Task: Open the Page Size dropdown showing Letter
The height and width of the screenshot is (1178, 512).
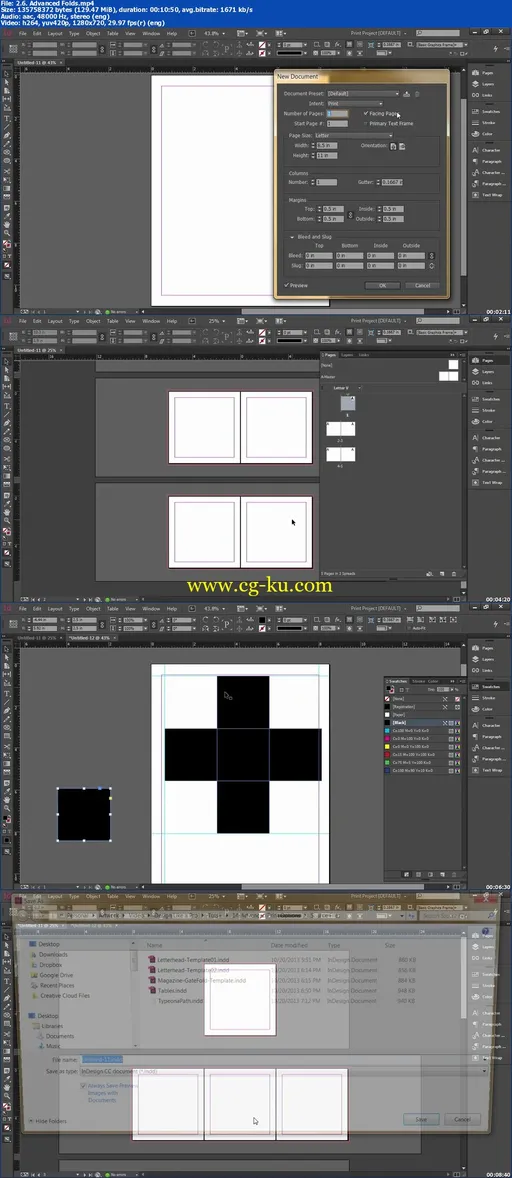Action: (x=352, y=135)
